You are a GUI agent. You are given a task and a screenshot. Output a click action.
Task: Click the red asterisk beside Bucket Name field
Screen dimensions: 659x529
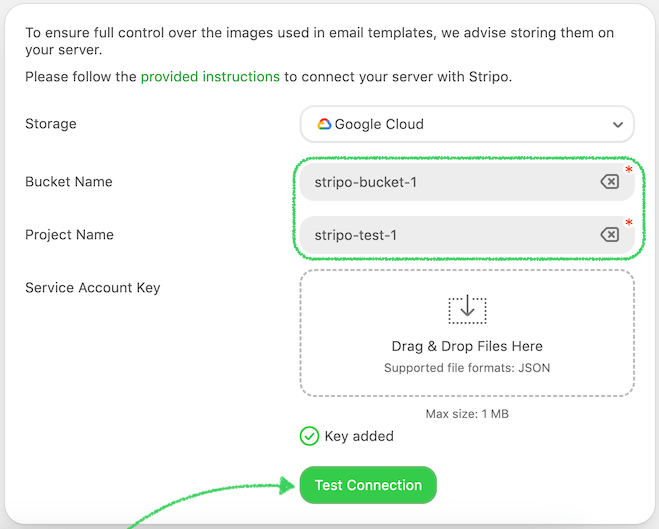pos(629,171)
